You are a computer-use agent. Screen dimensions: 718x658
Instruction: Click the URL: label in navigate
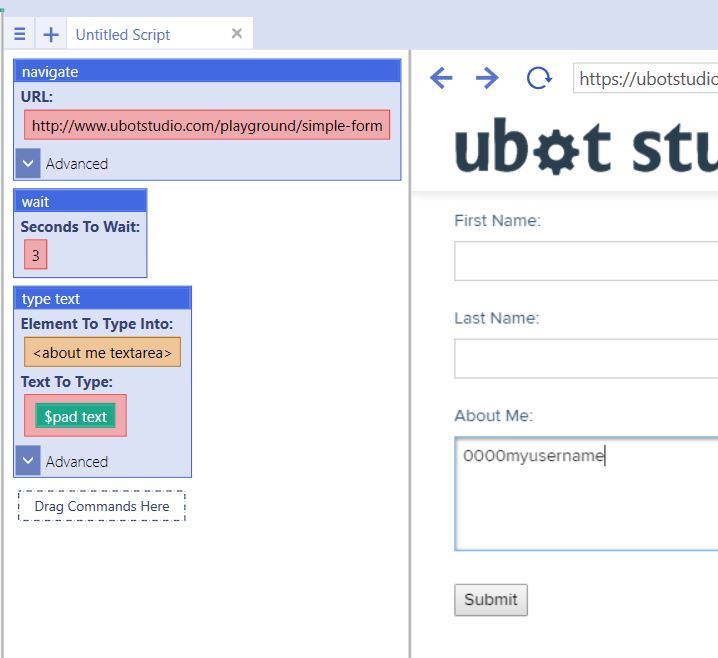pos(37,97)
